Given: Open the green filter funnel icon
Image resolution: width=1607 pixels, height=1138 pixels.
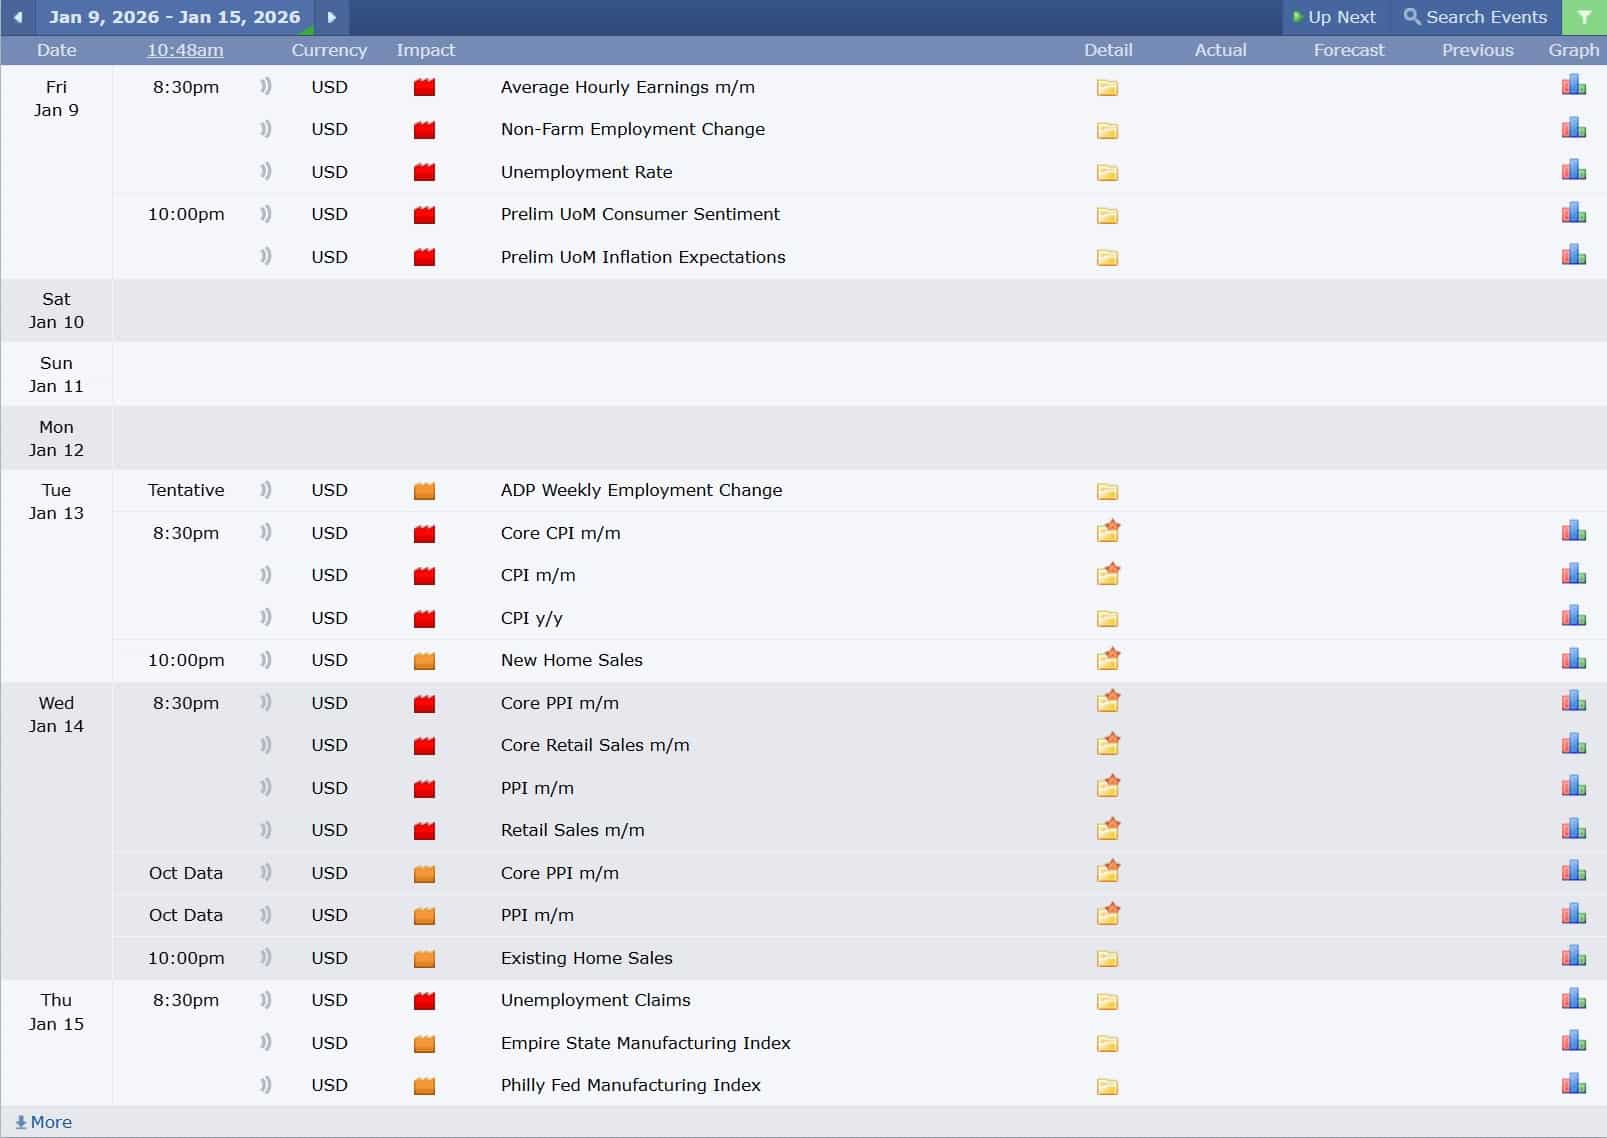Looking at the screenshot, I should (x=1584, y=17).
